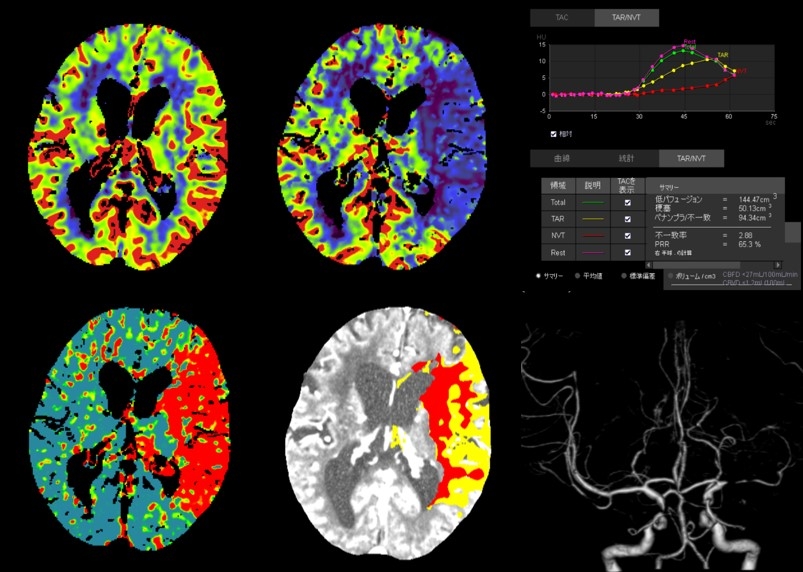Uncheck TAC display for TAR row
The image size is (803, 572).
[627, 219]
